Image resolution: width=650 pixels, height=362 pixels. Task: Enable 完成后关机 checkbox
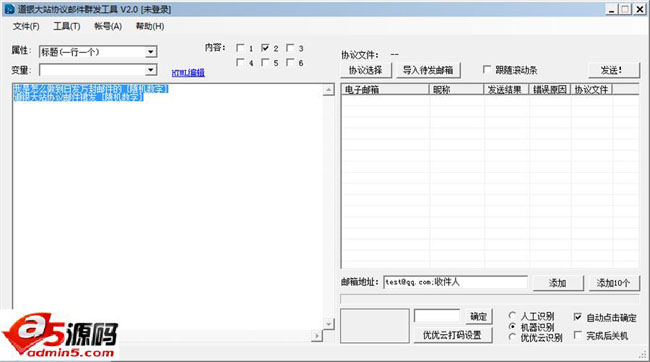(x=578, y=335)
